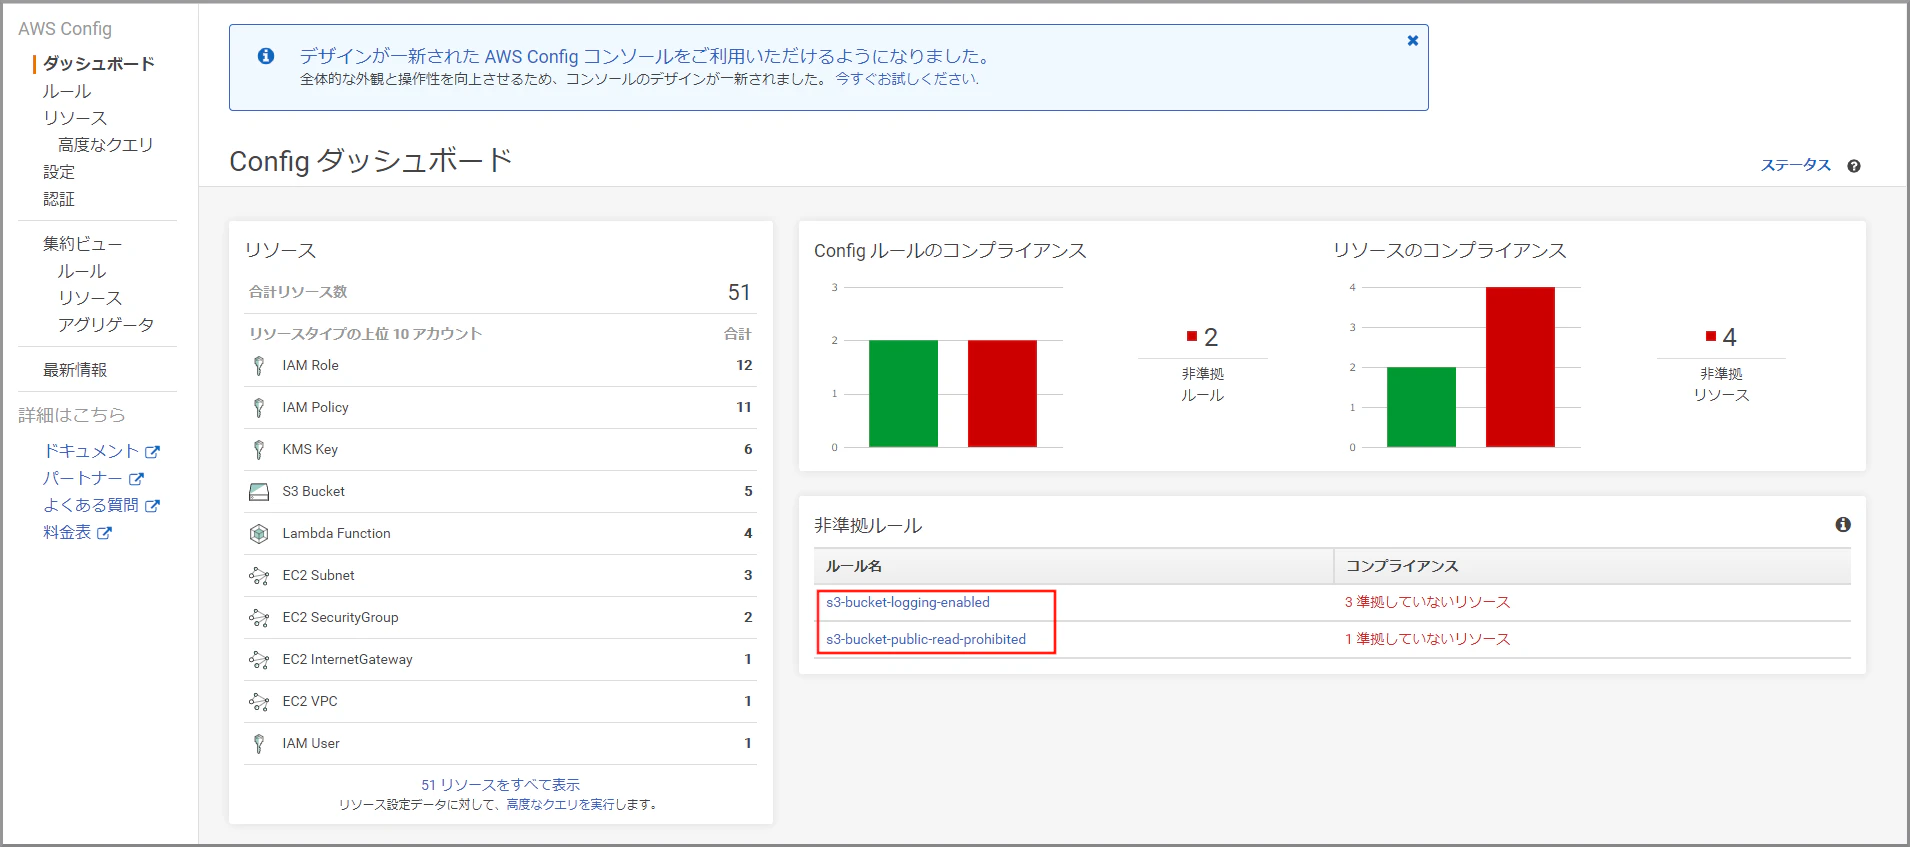Viewport: 1910px width, 847px height.
Task: Select ダッシュボード in the sidebar
Action: (x=99, y=63)
